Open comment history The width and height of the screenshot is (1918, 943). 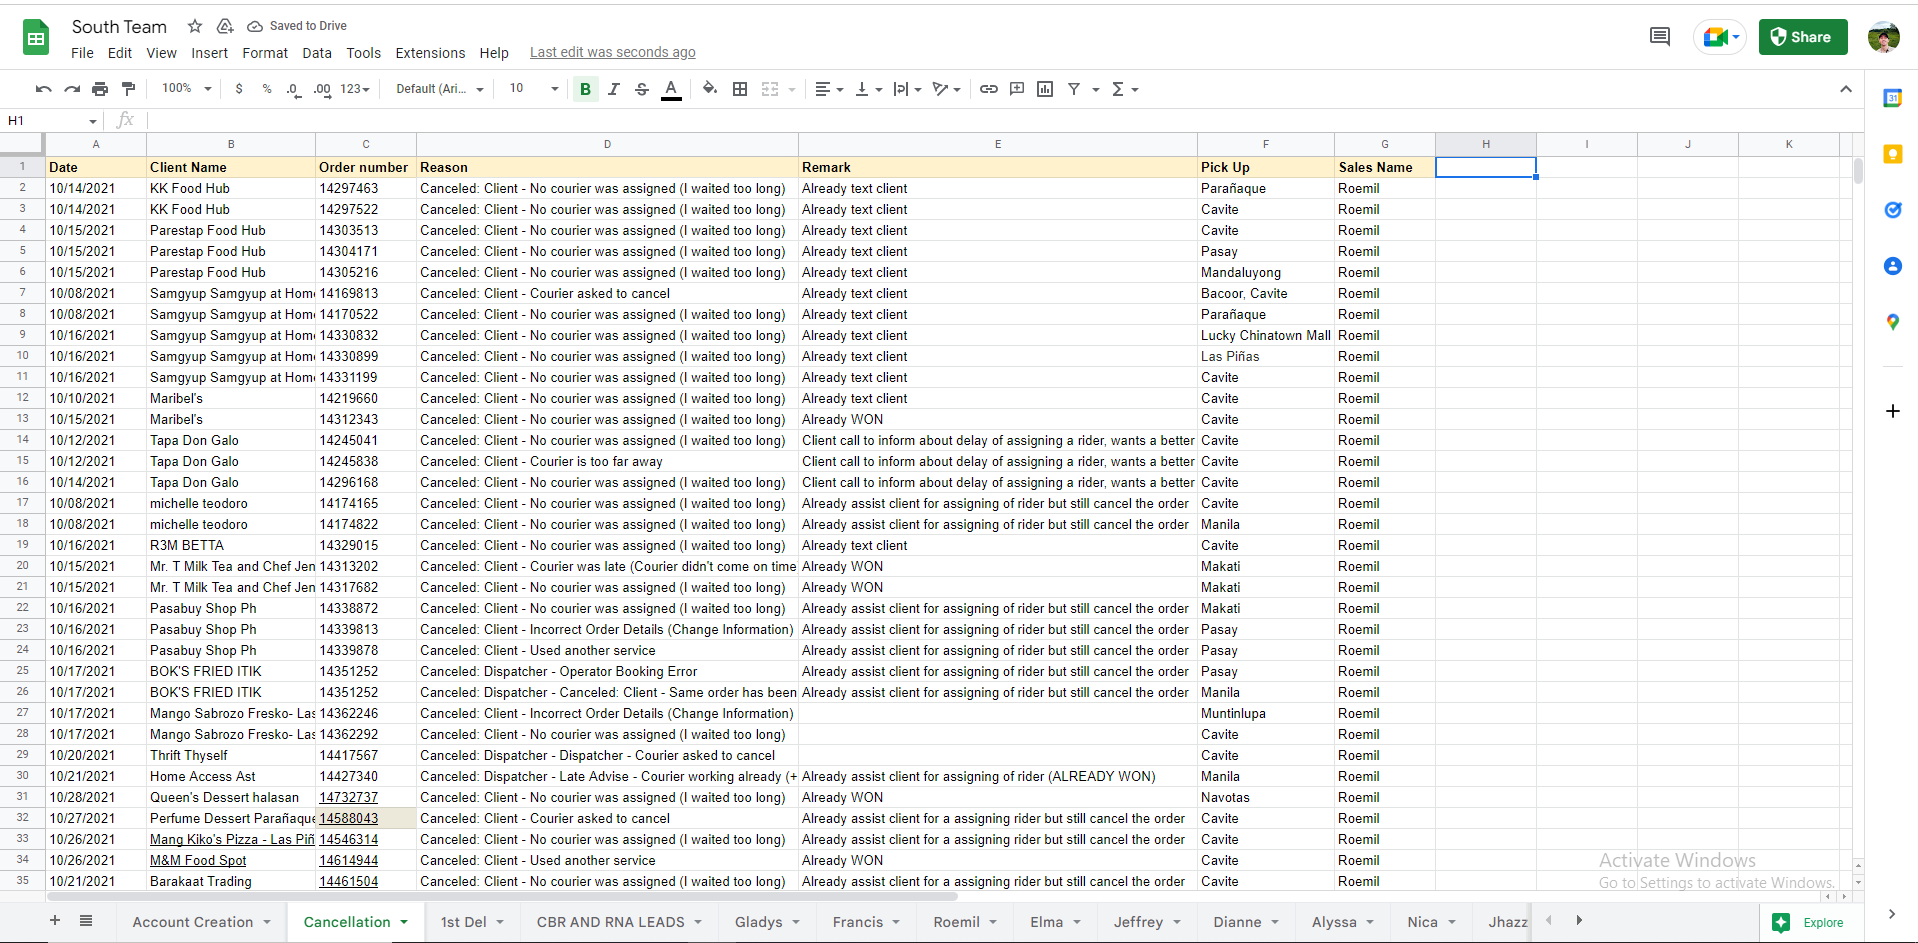pos(1660,37)
